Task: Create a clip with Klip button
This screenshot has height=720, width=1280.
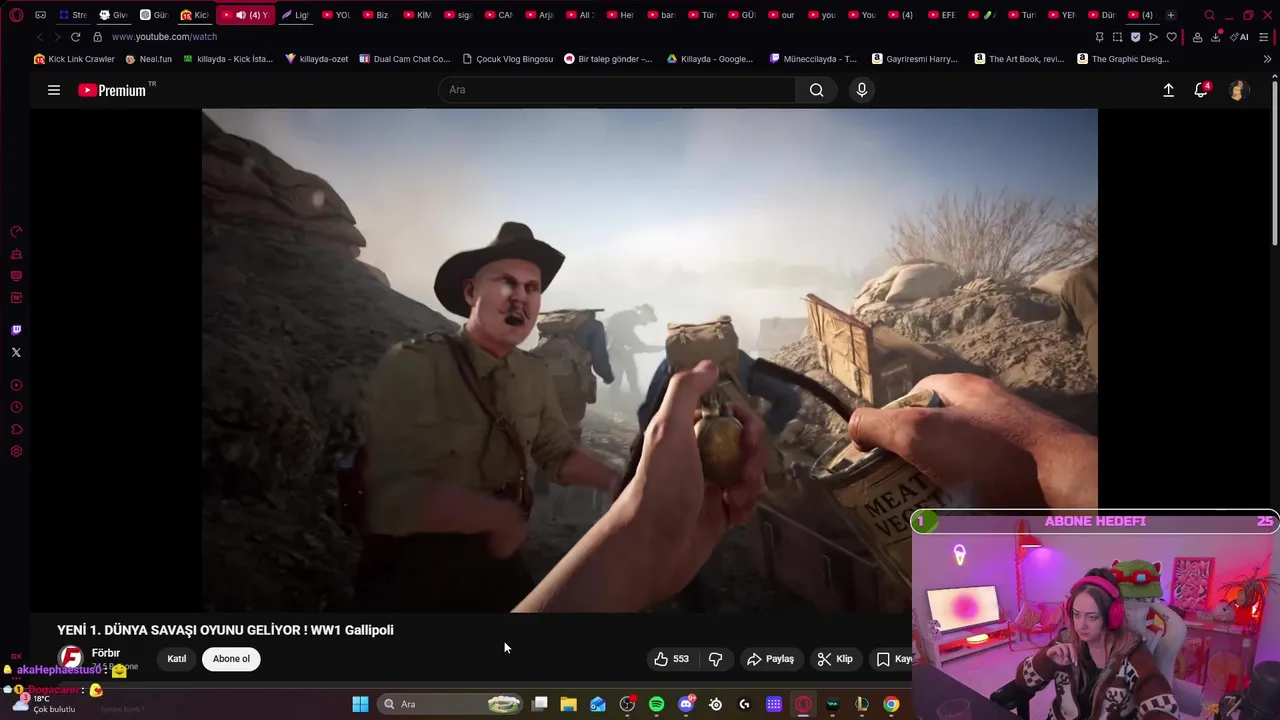Action: (x=835, y=659)
